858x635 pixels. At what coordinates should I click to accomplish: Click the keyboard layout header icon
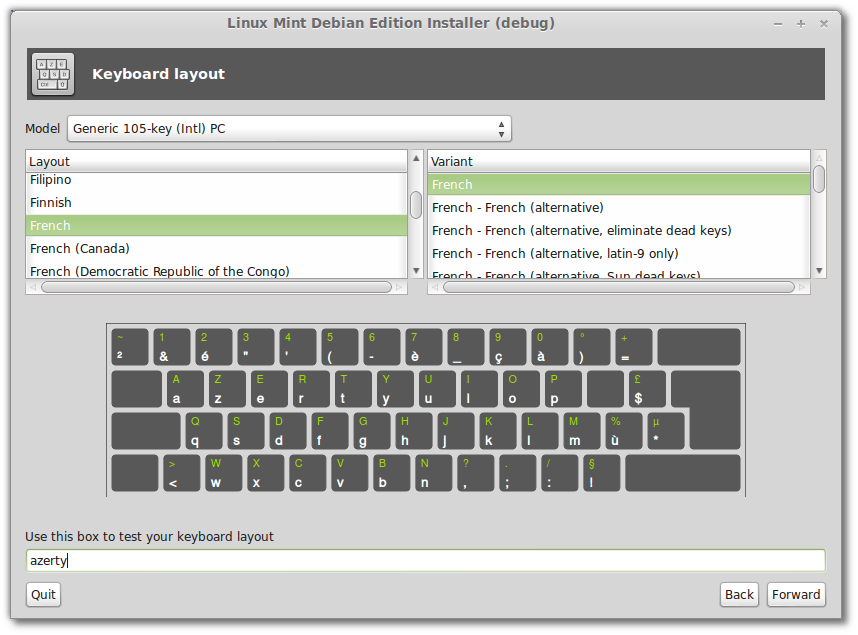tap(53, 74)
